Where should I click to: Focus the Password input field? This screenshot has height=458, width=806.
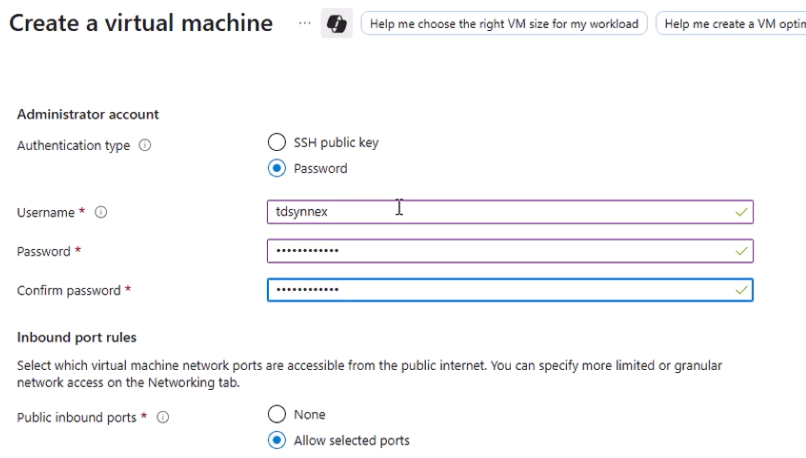point(510,251)
